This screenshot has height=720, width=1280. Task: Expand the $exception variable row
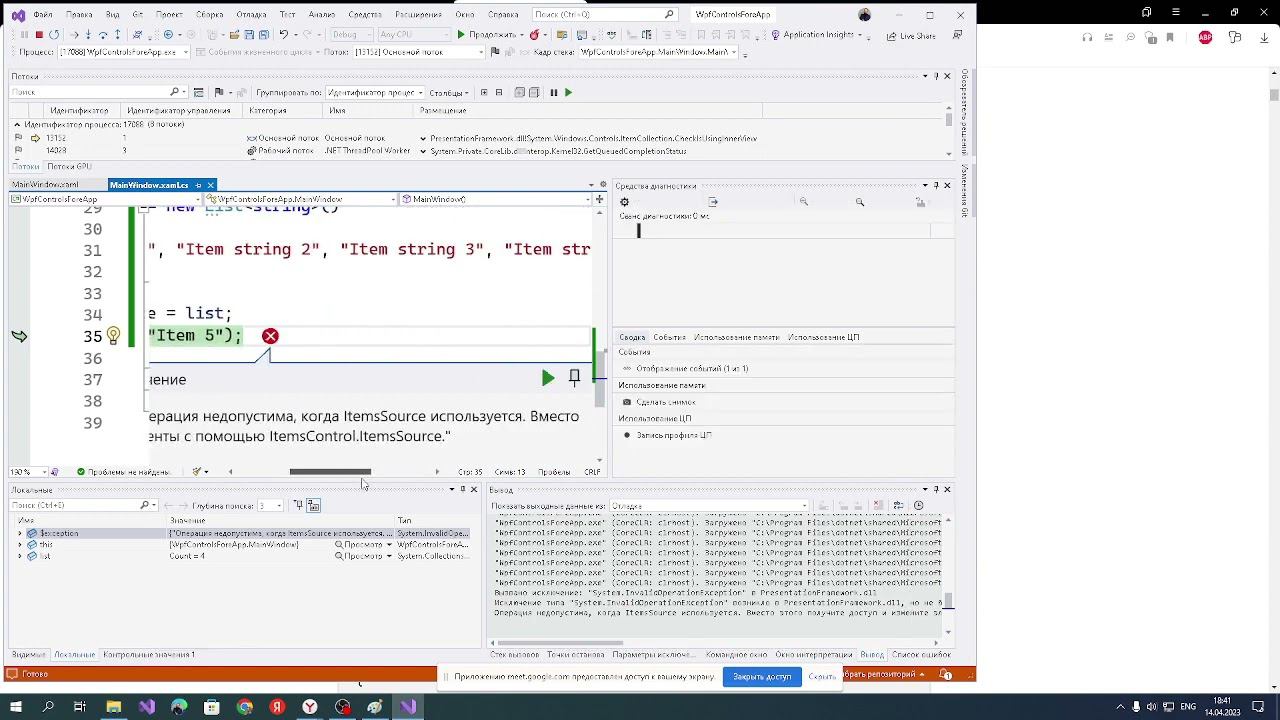[19, 534]
